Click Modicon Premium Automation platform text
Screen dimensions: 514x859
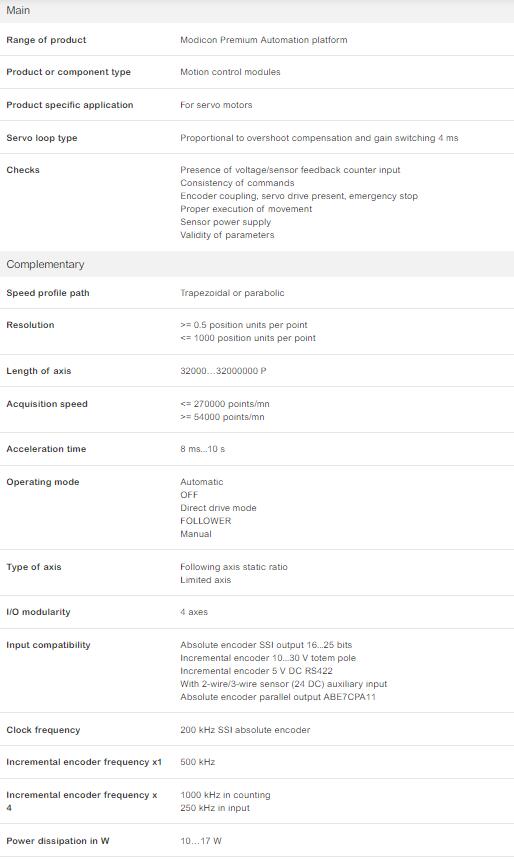(264, 40)
